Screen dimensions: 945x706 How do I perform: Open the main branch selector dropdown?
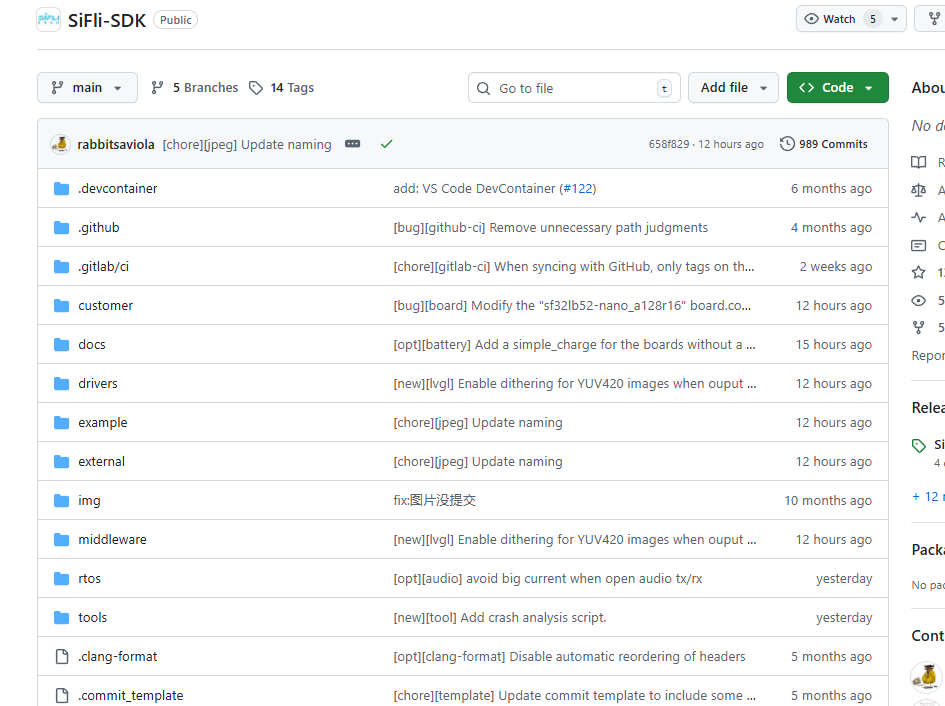(x=87, y=88)
